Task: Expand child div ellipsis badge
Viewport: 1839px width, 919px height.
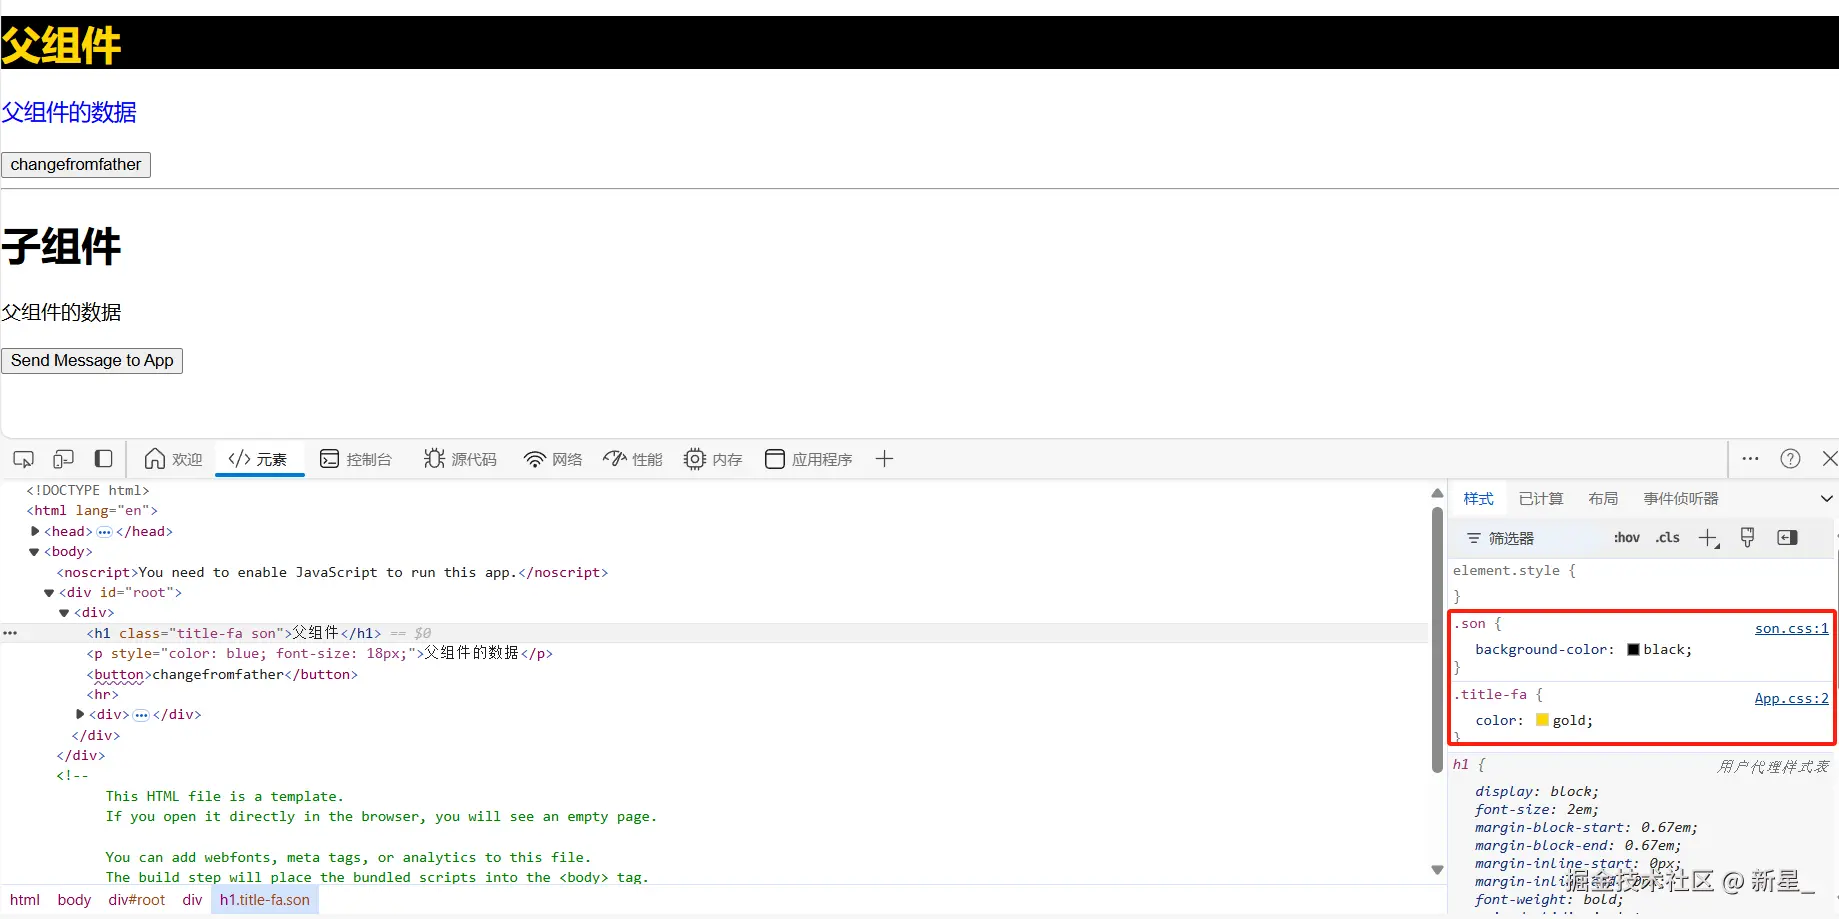Action: pyautogui.click(x=141, y=715)
